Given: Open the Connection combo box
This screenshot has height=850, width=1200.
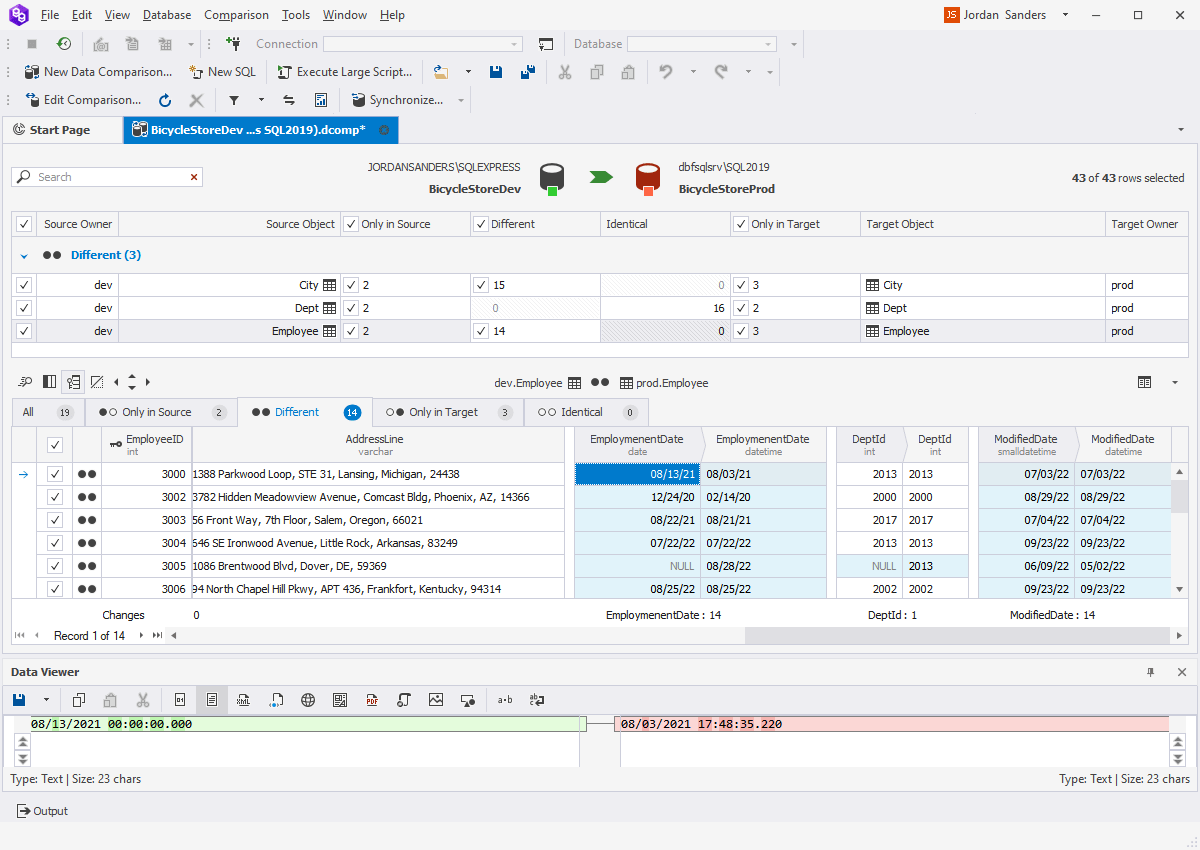Looking at the screenshot, I should point(422,44).
